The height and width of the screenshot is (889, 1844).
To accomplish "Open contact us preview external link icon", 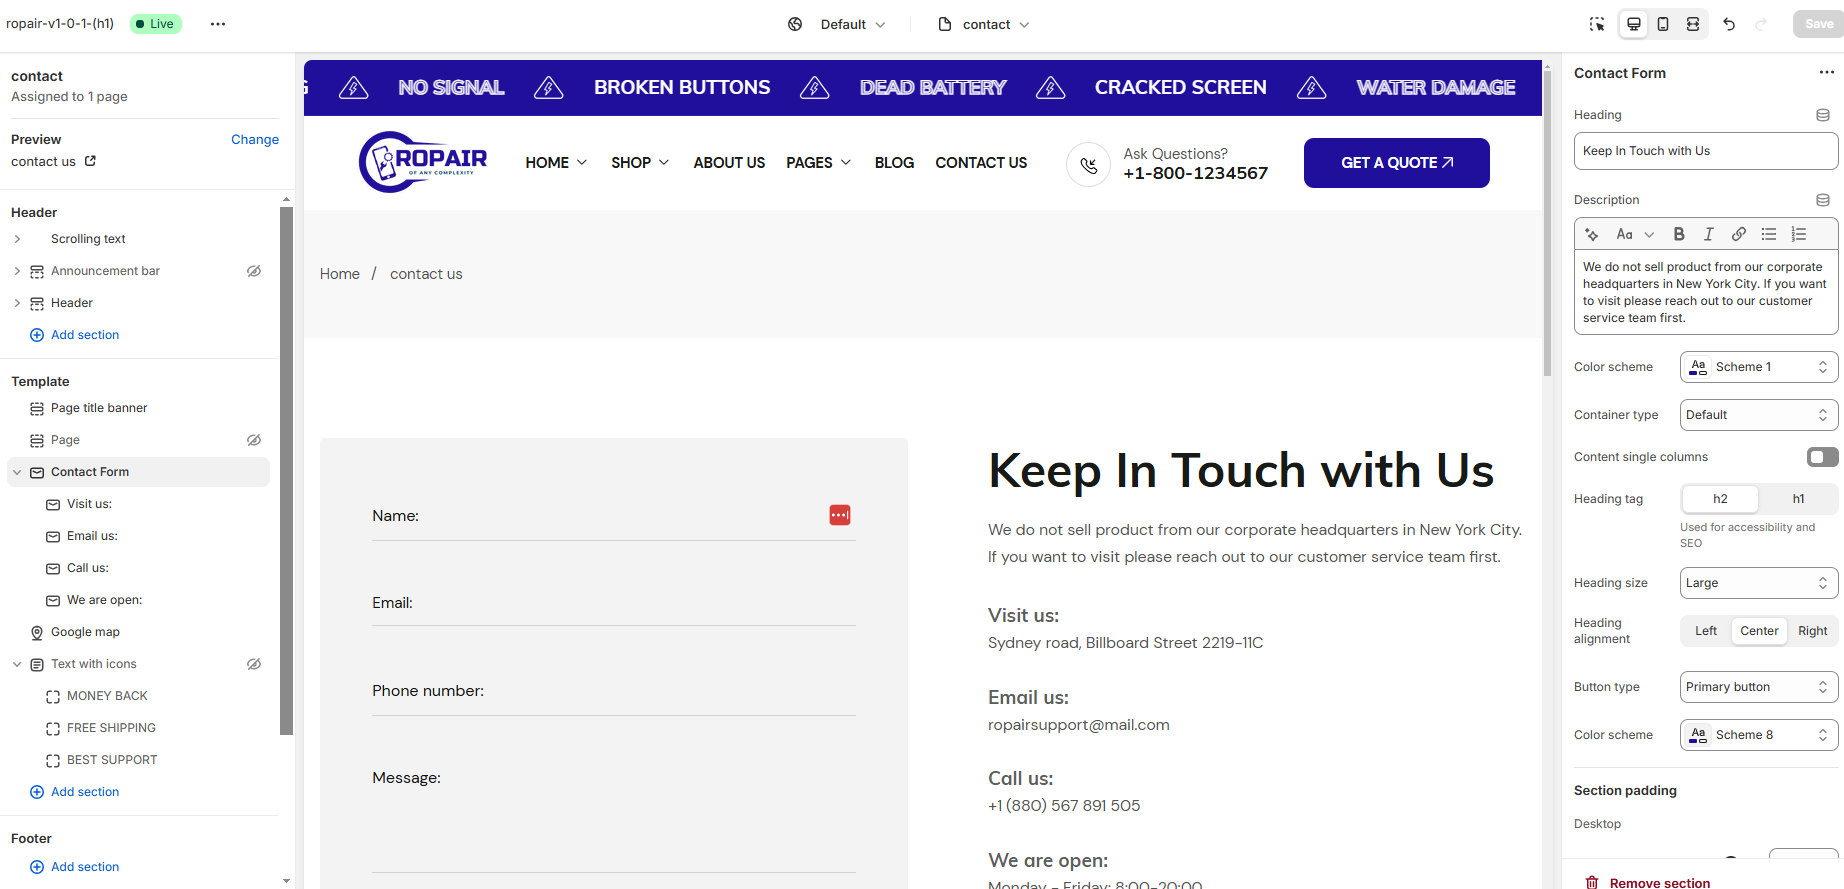I will 90,161.
